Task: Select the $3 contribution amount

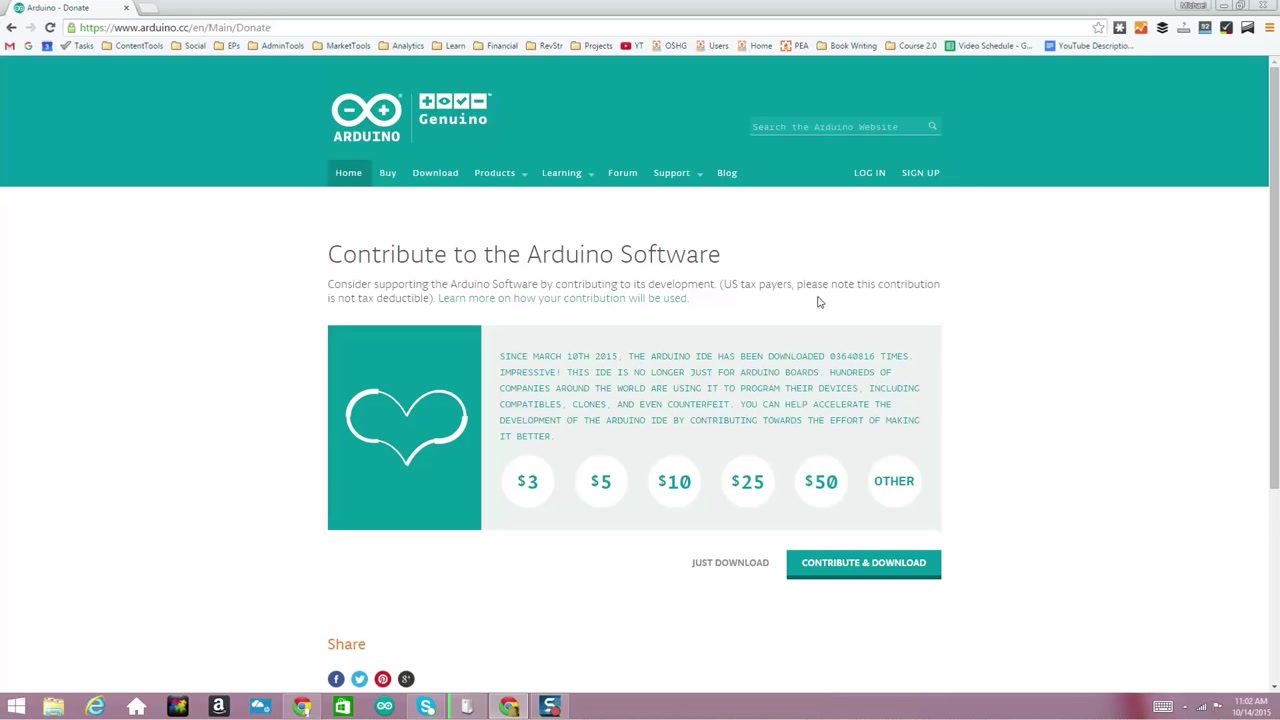Action: (x=527, y=482)
